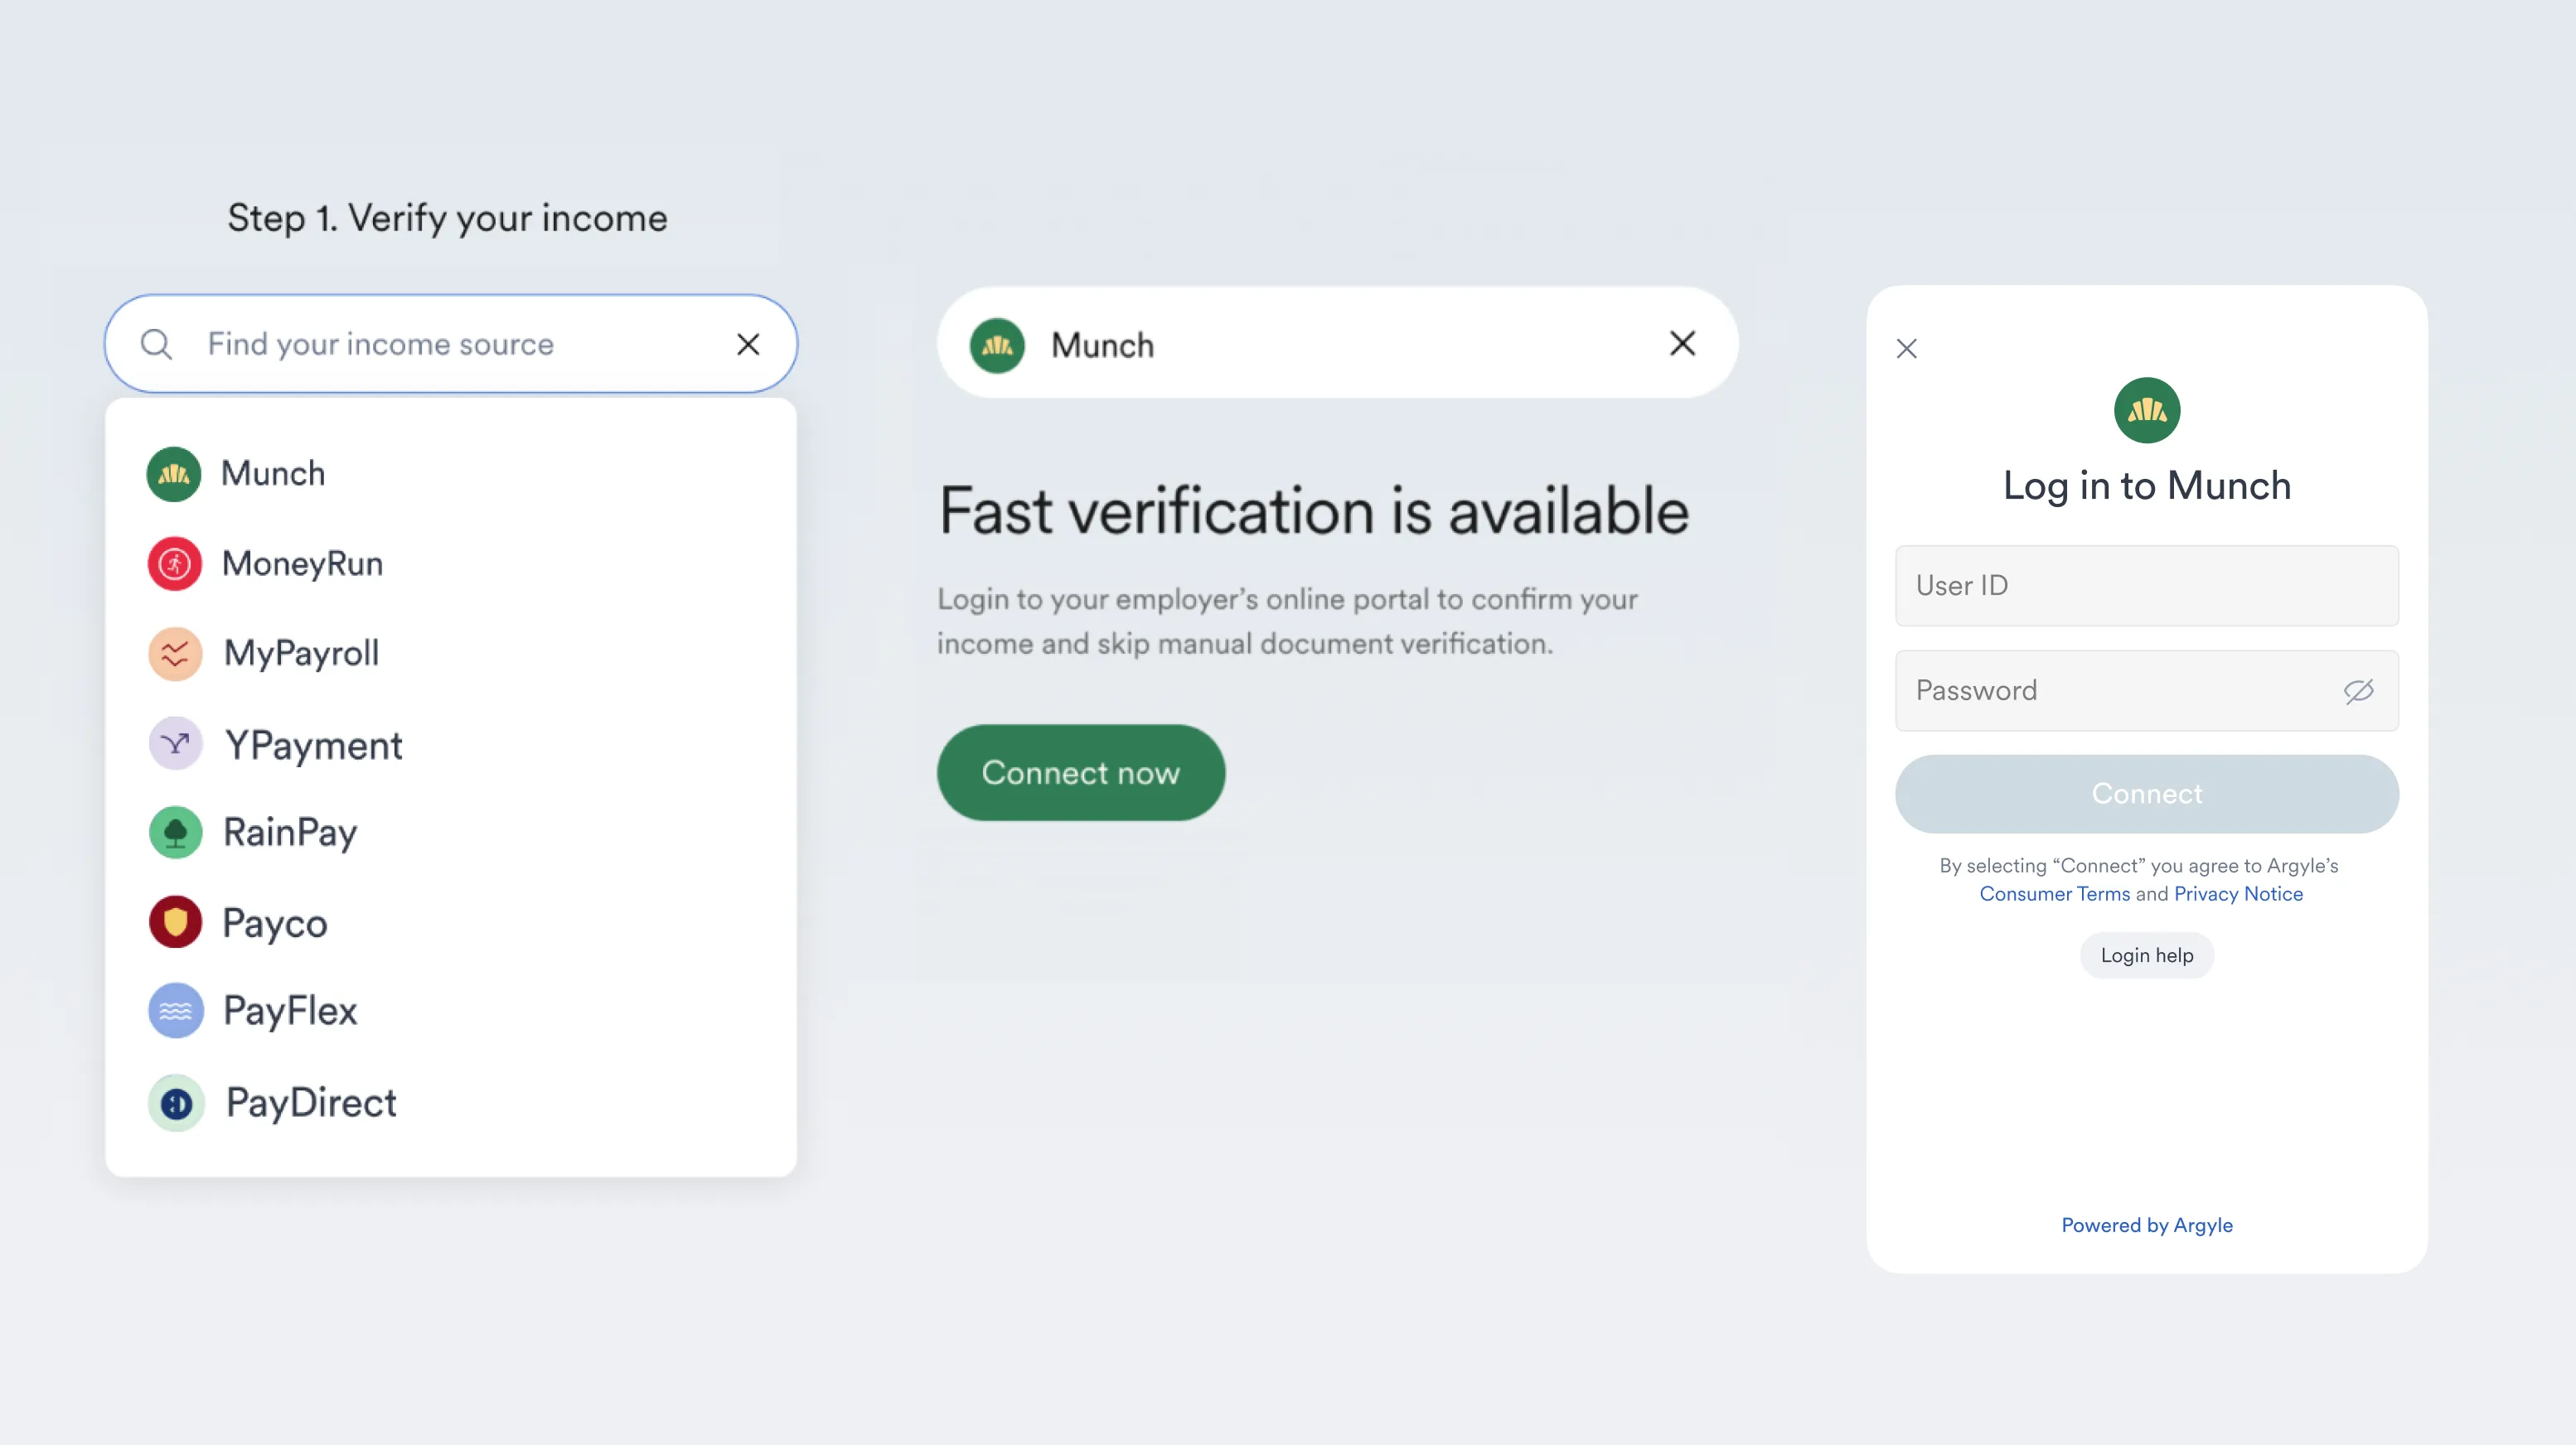Click the Payco shield logo icon
The height and width of the screenshot is (1445, 2576).
pos(175,922)
